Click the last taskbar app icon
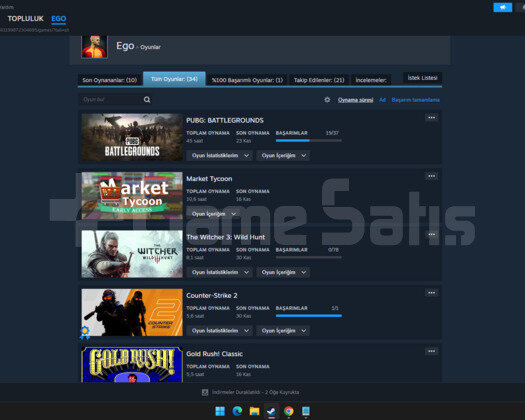 (x=306, y=411)
